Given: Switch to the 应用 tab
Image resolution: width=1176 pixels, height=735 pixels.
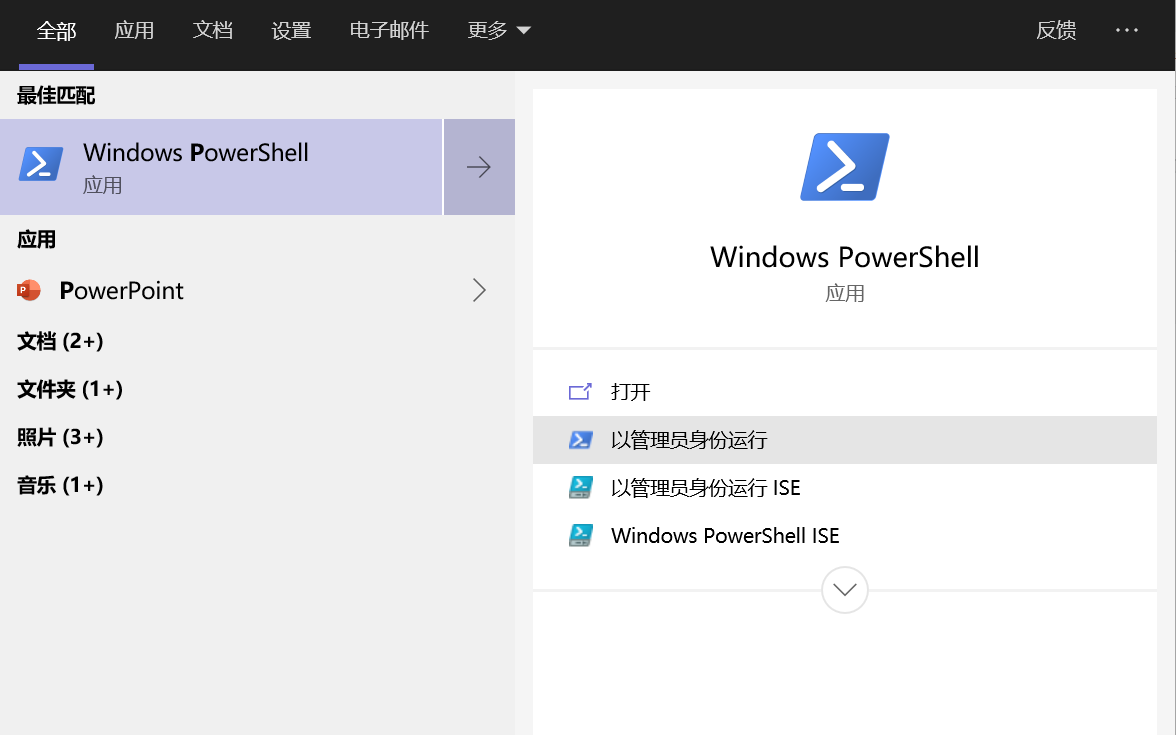Looking at the screenshot, I should click(x=134, y=30).
